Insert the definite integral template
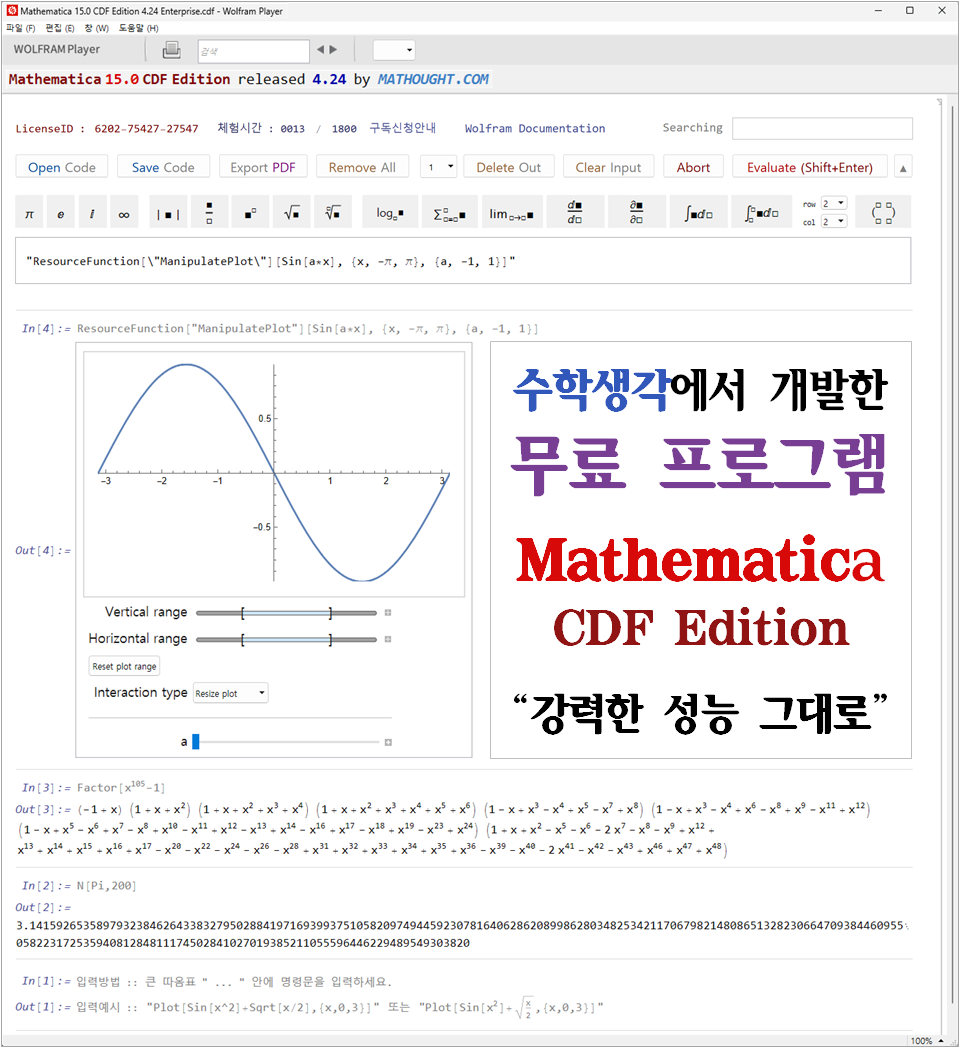960x1049 pixels. point(761,213)
